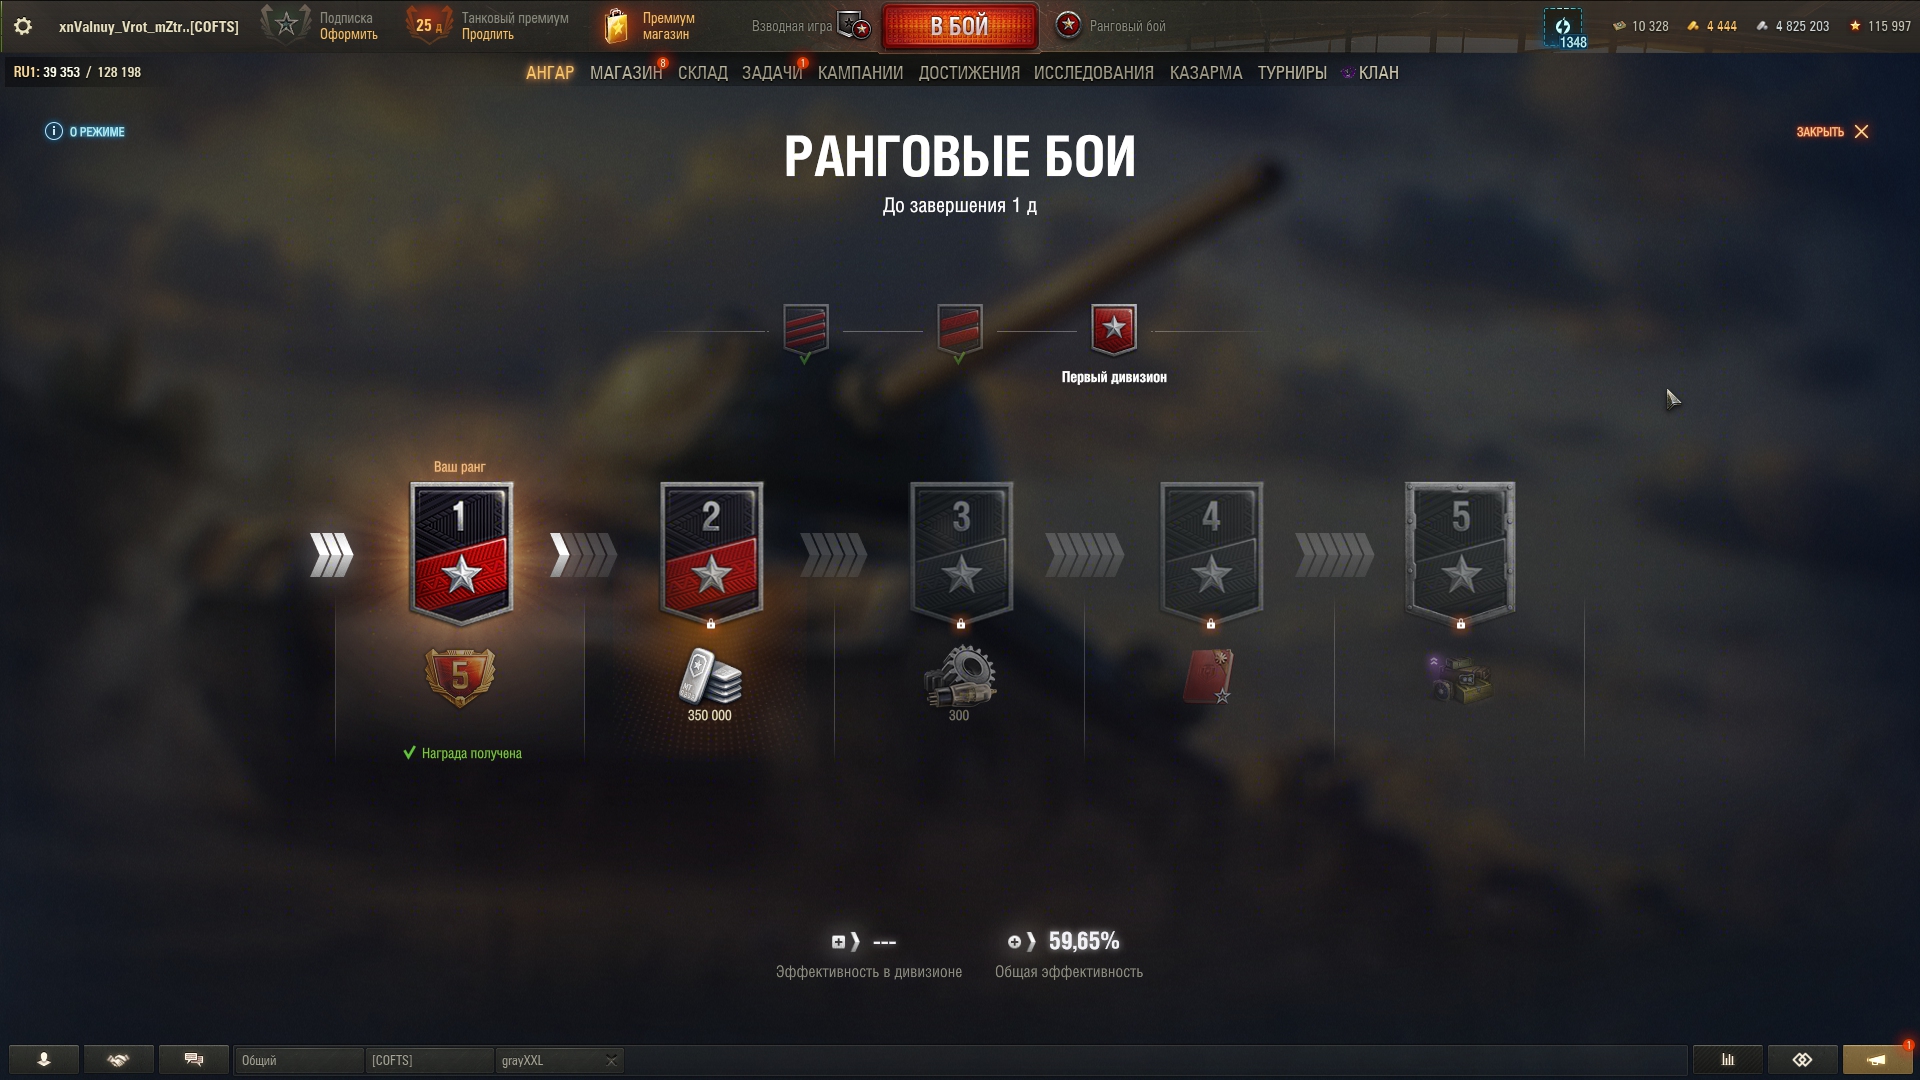The image size is (1920, 1080).
Task: Close the grayXXL chat tab
Action: [x=611, y=1061]
